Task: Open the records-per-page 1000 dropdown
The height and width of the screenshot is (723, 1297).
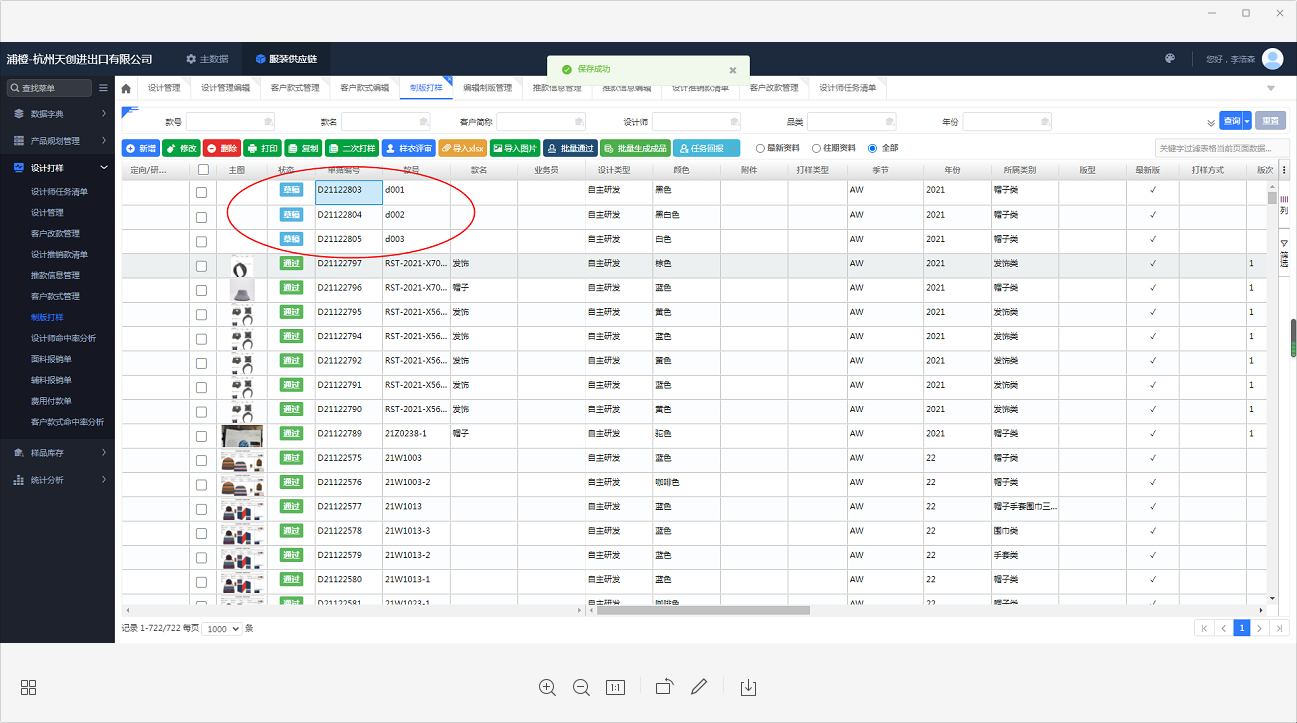Action: coord(221,629)
